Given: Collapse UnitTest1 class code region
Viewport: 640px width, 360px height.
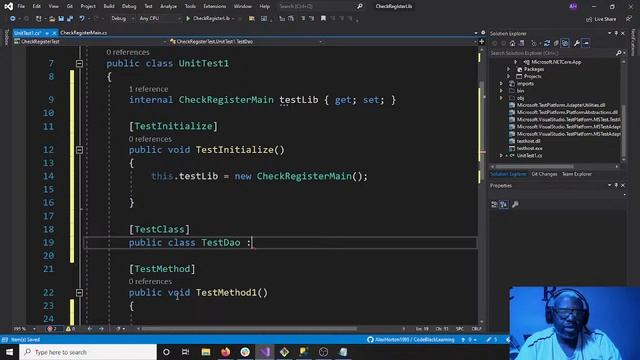Looking at the screenshot, I should coord(79,64).
